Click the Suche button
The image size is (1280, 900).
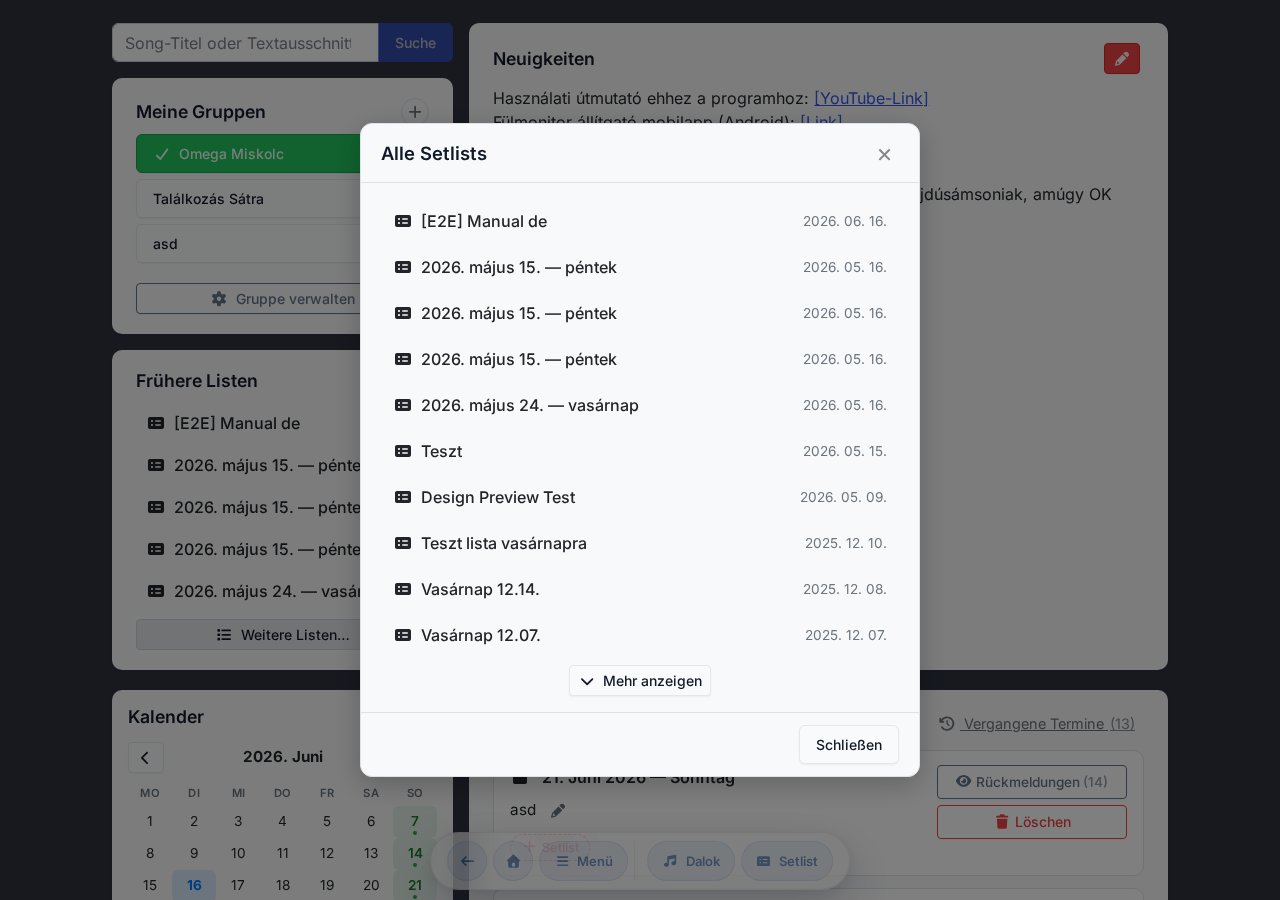[415, 43]
